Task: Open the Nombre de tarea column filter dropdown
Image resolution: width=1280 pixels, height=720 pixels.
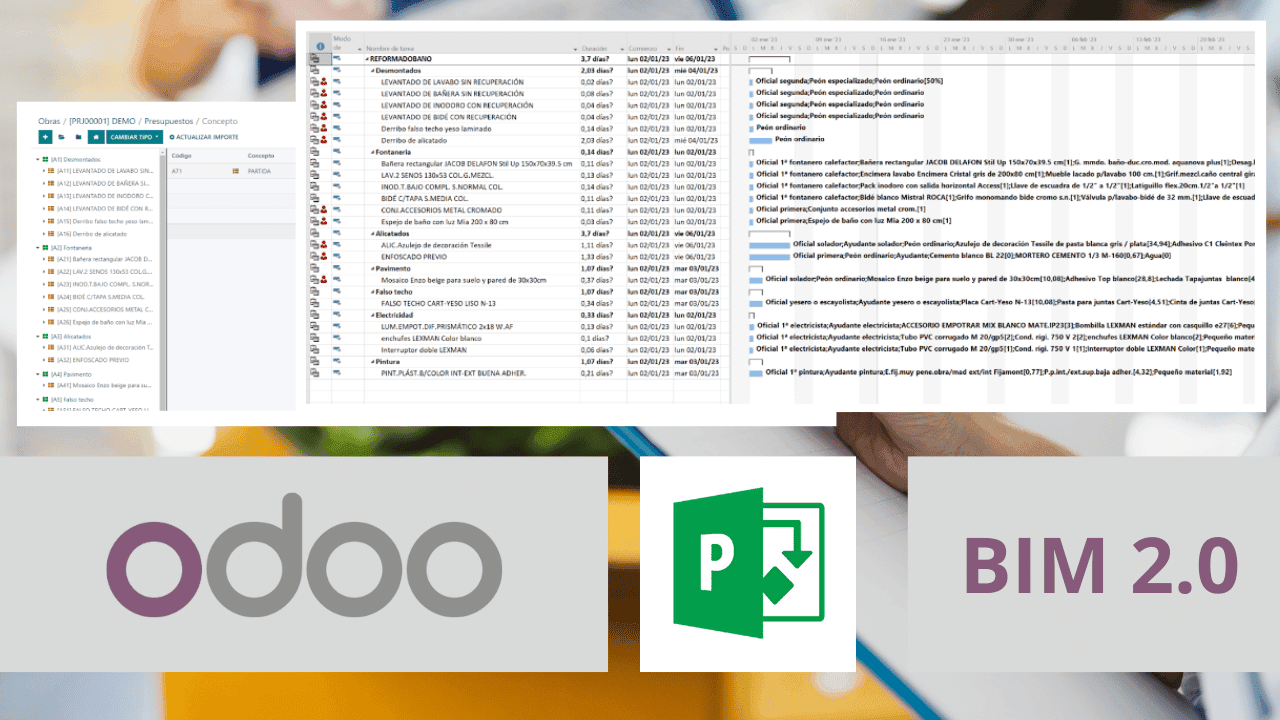Action: [x=575, y=49]
